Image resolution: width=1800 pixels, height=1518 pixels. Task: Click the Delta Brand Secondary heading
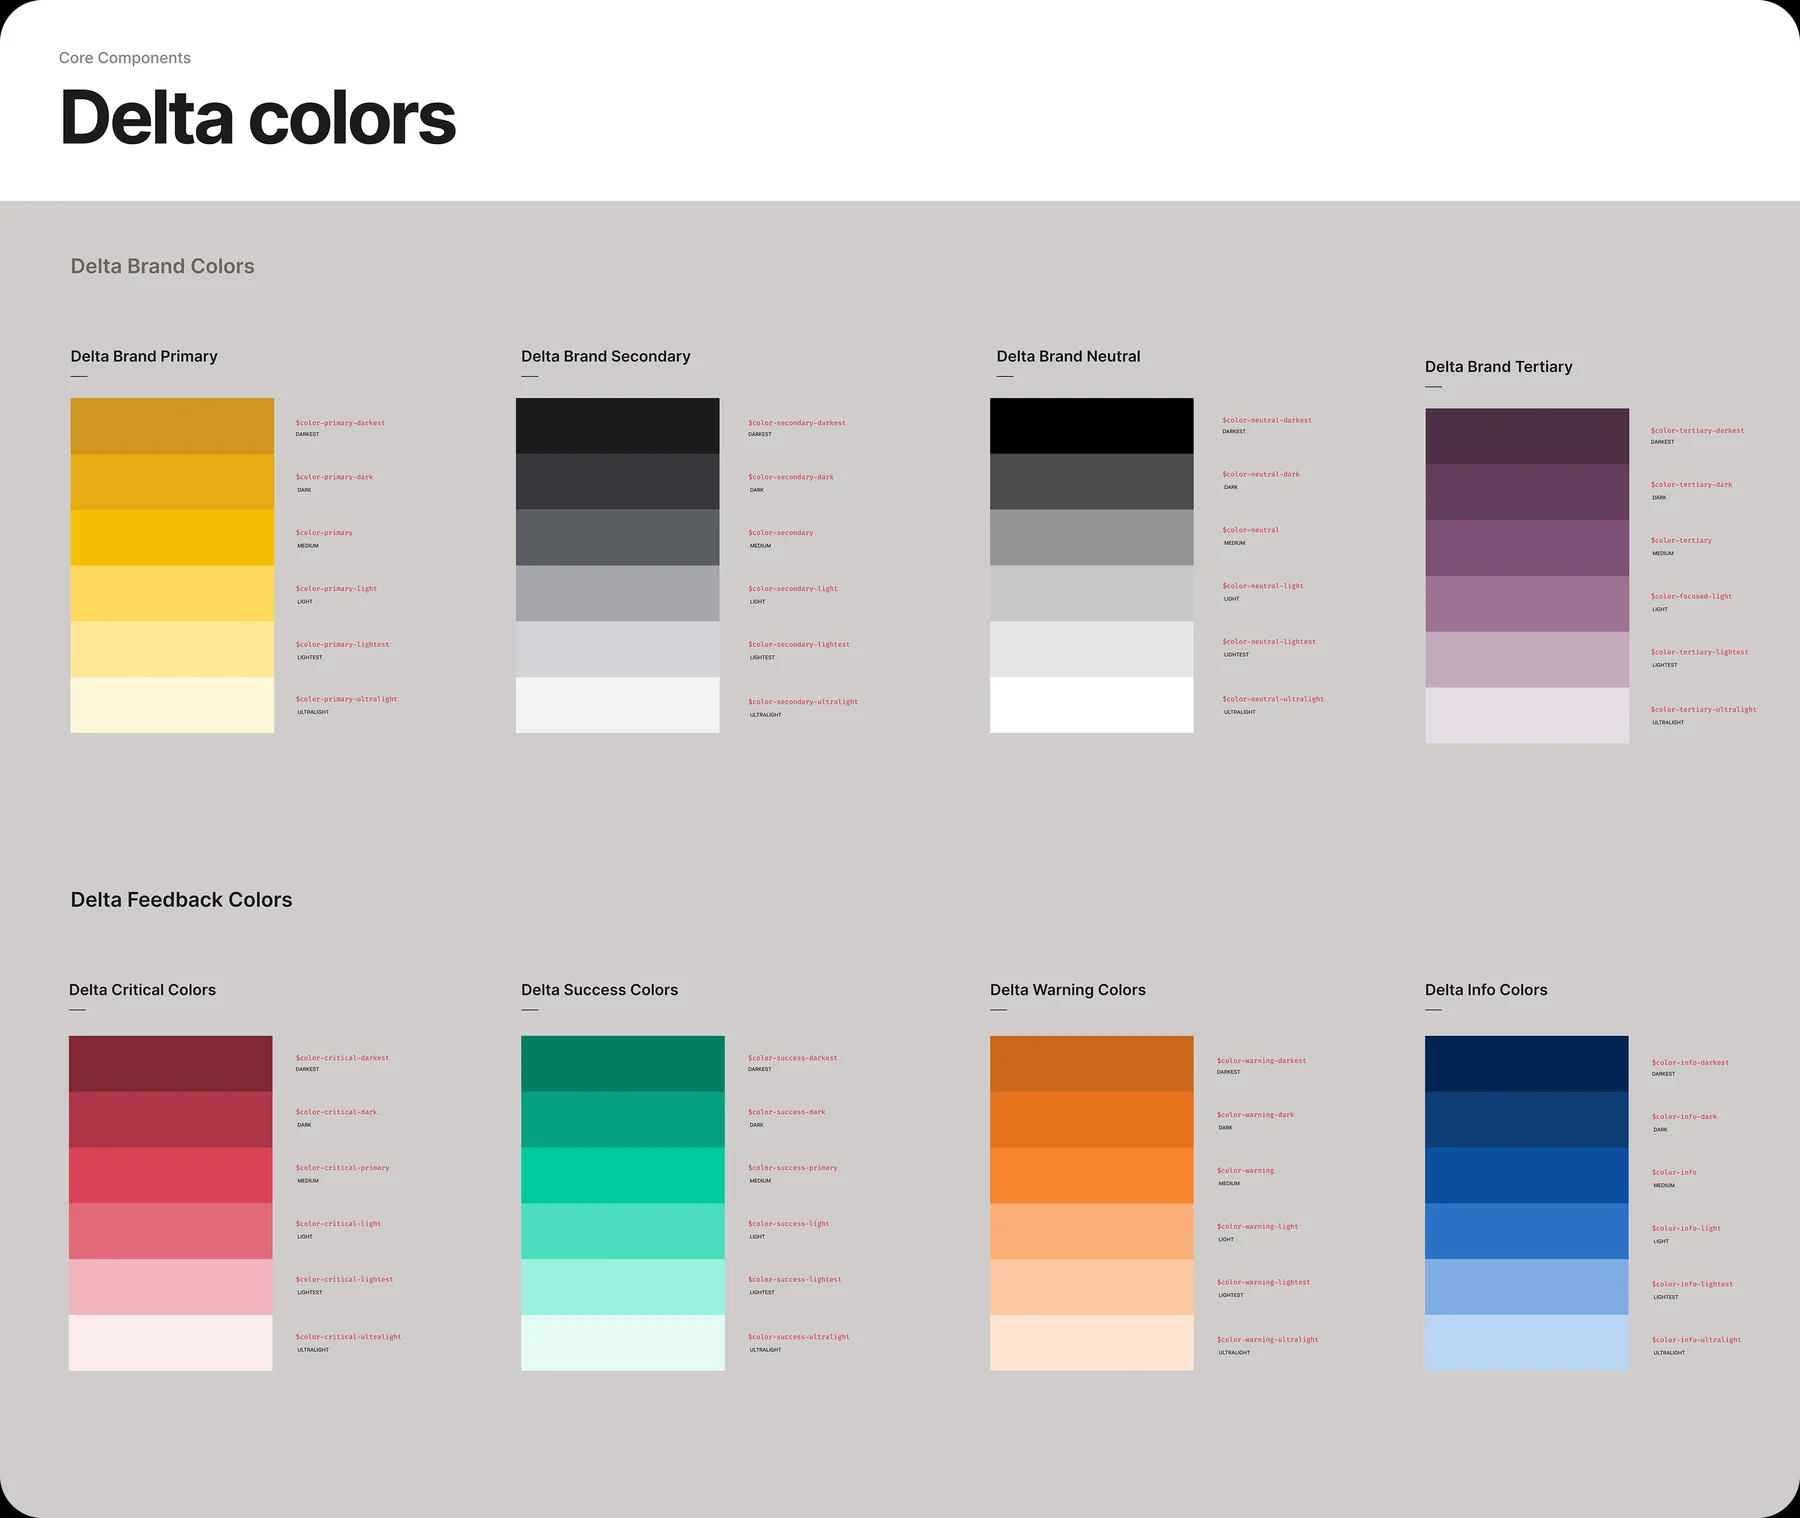click(x=605, y=356)
